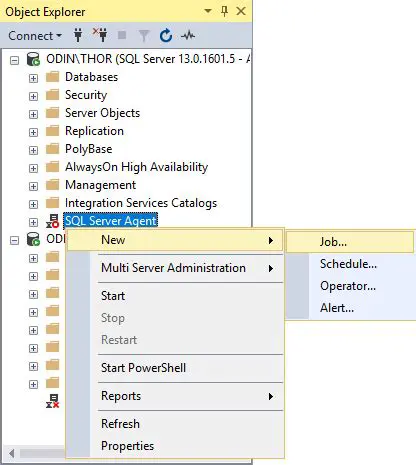Choose Job... from the New submenu

tap(350, 242)
